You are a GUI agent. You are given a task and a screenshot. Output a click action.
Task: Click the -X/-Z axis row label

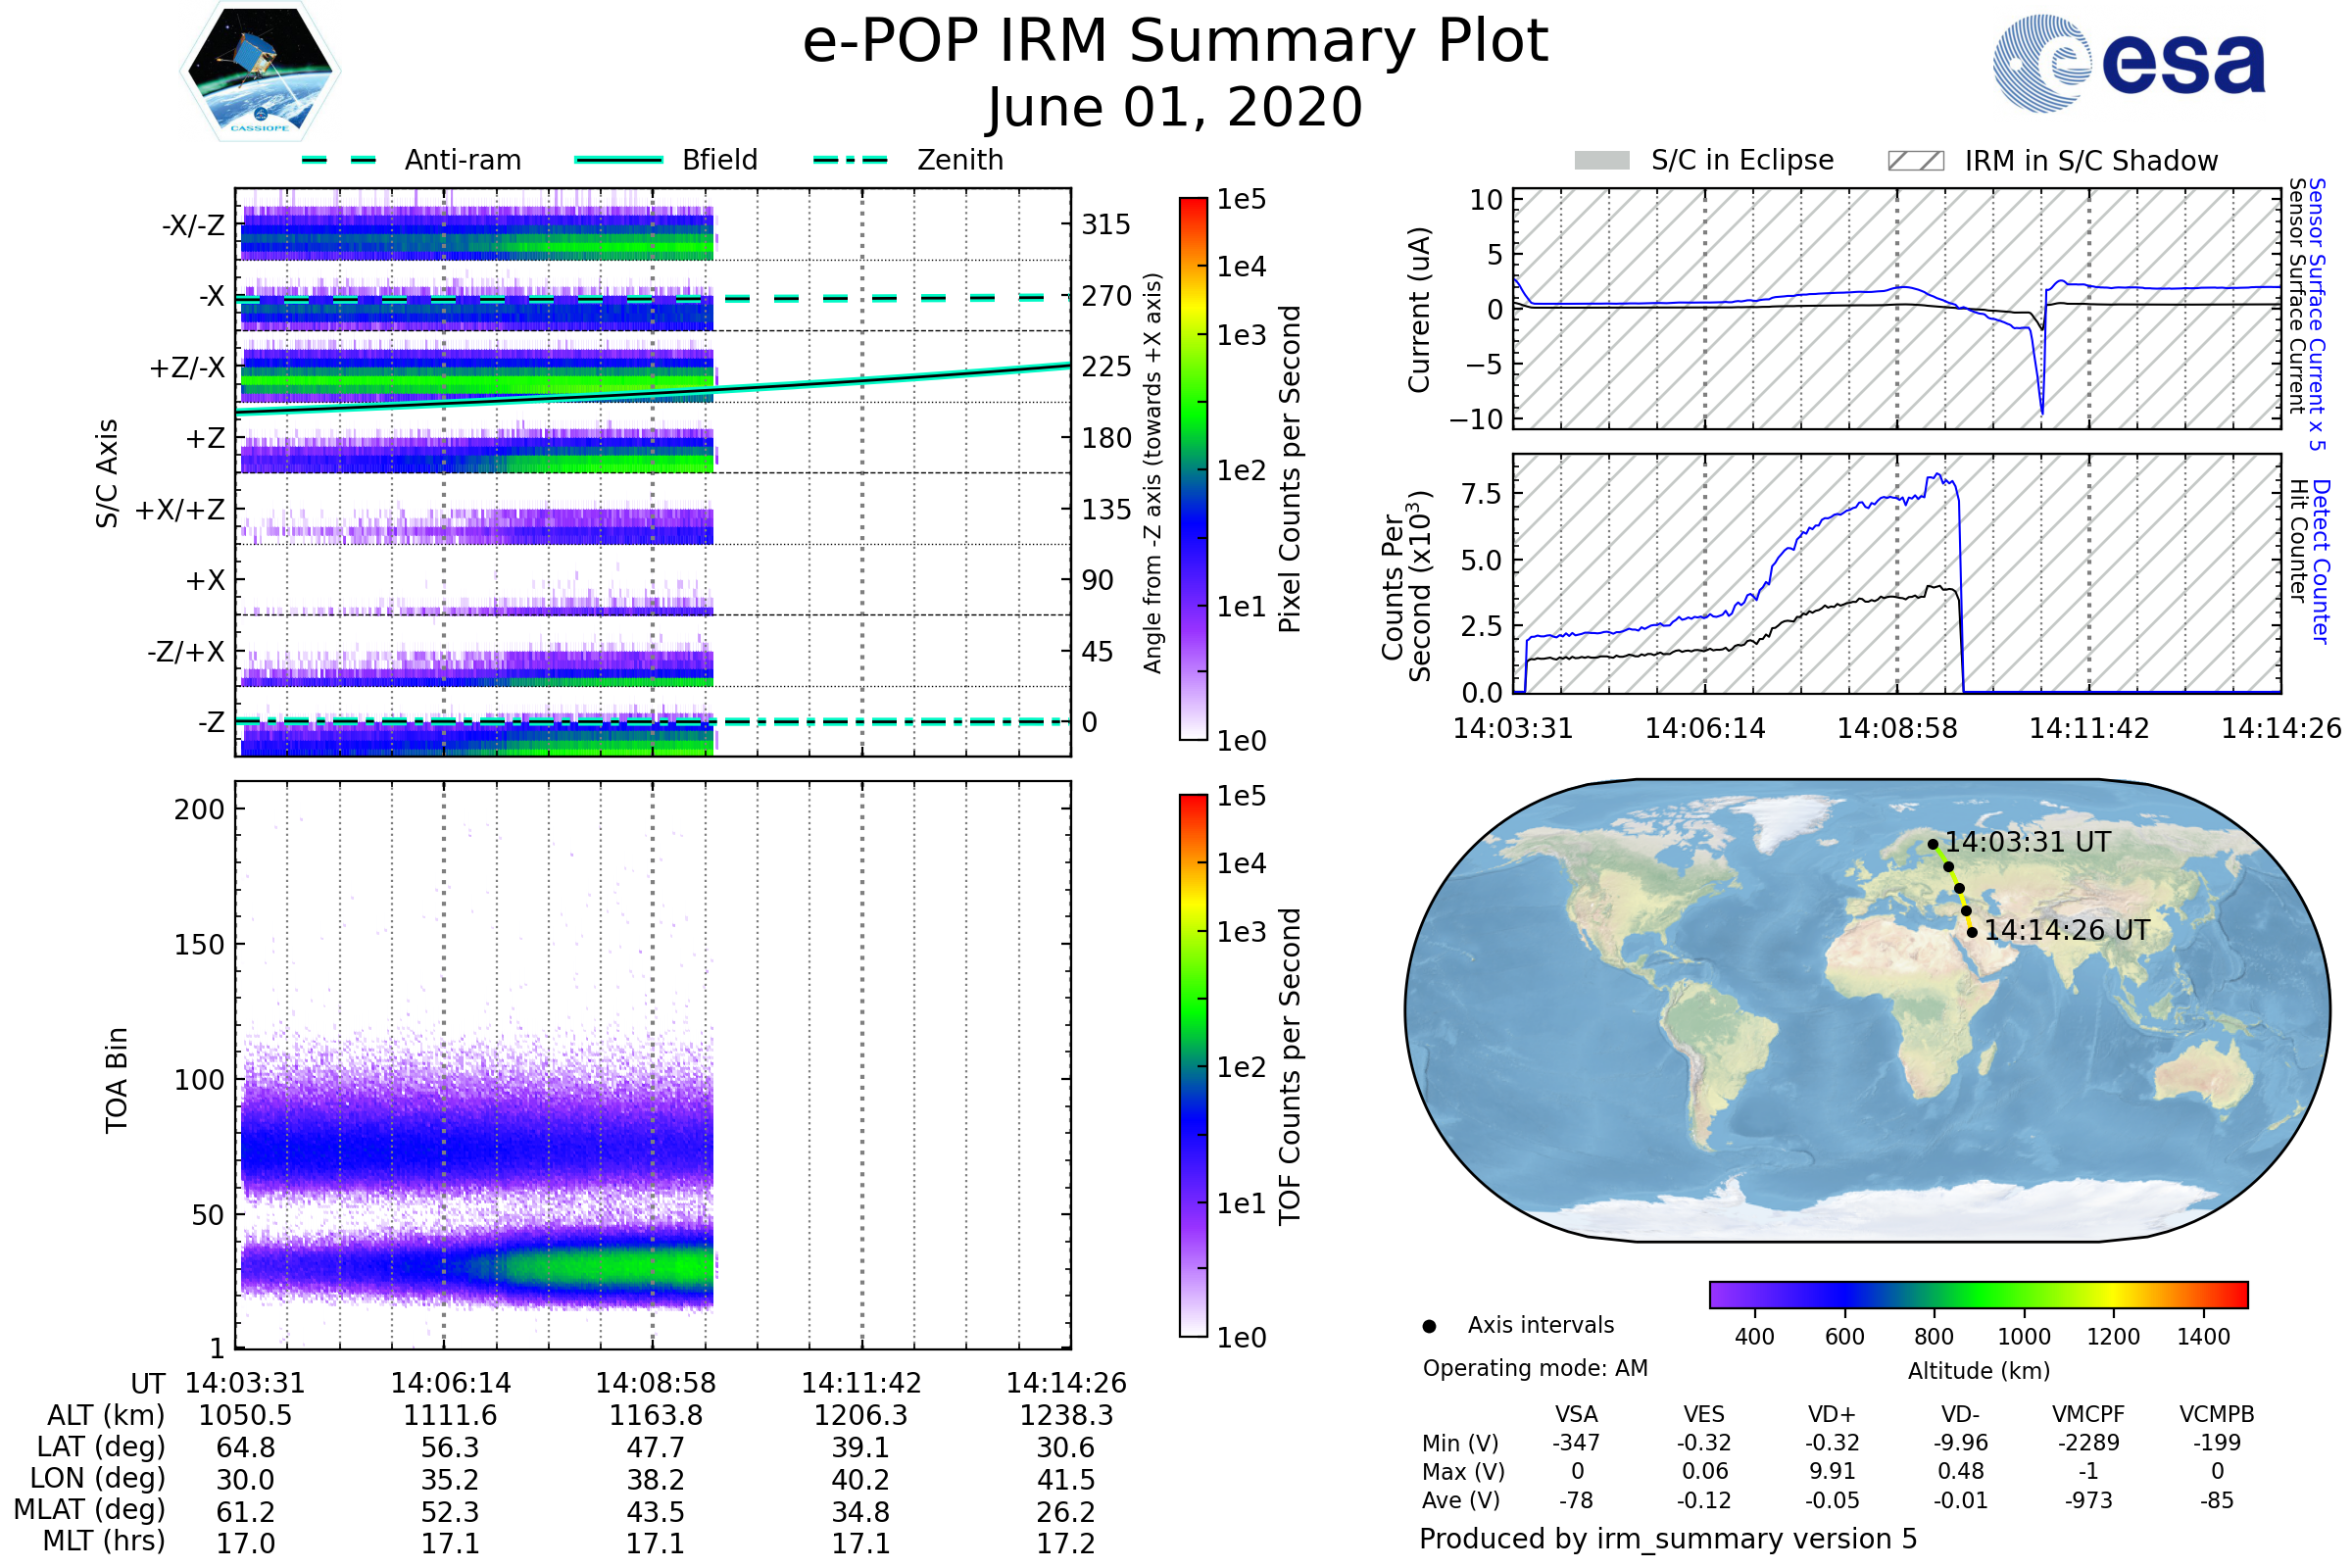pos(193,225)
